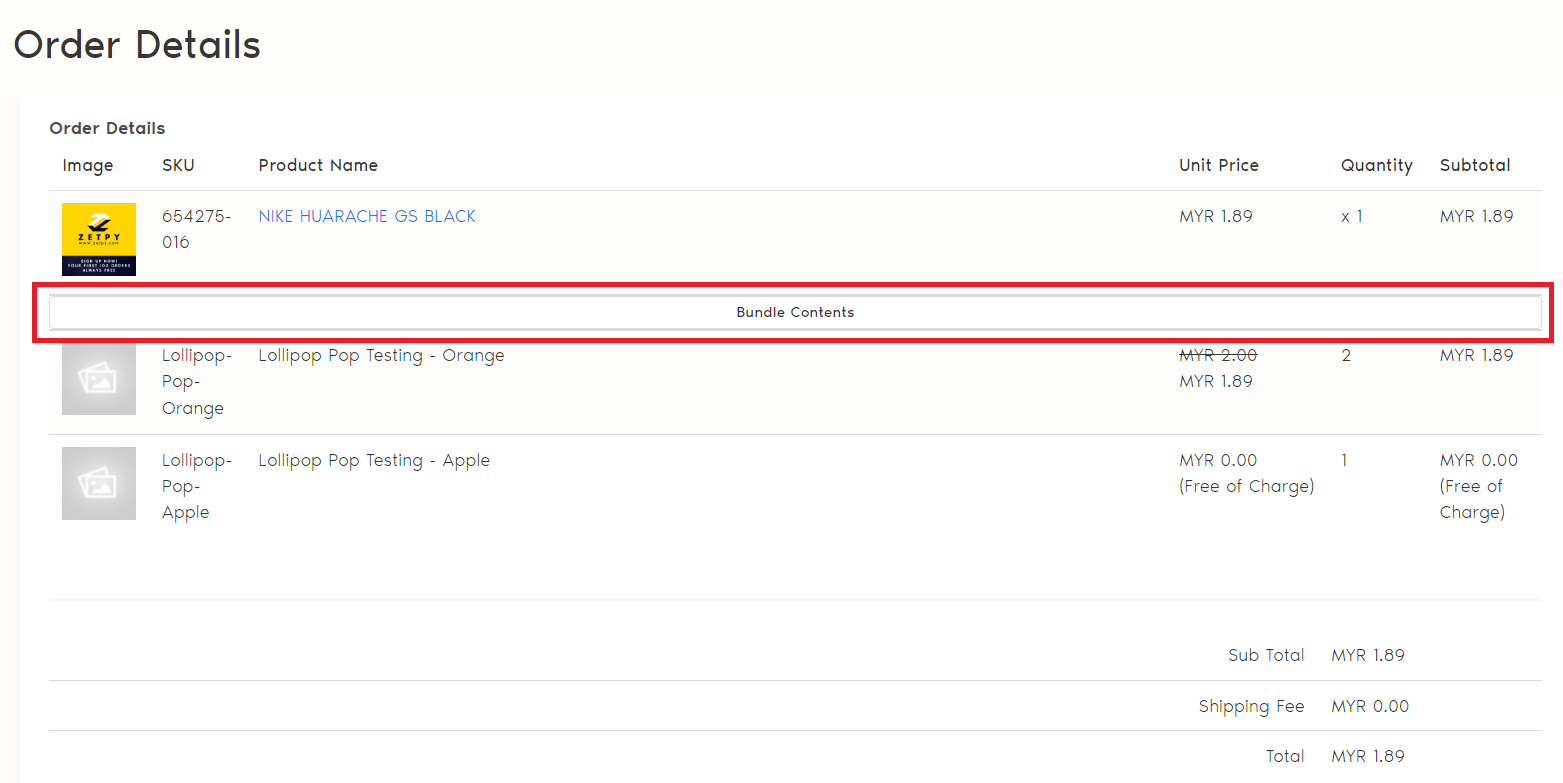Screen dimensions: 1563x783
Task: Click the Orange row quantity 2
Action: [x=1346, y=355]
